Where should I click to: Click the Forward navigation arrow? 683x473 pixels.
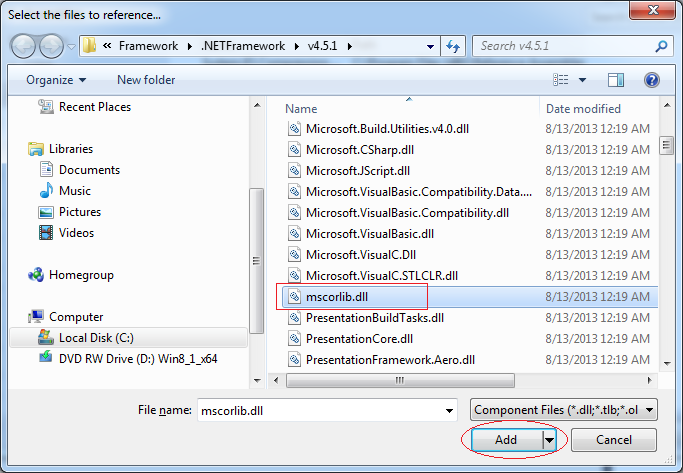coord(51,46)
